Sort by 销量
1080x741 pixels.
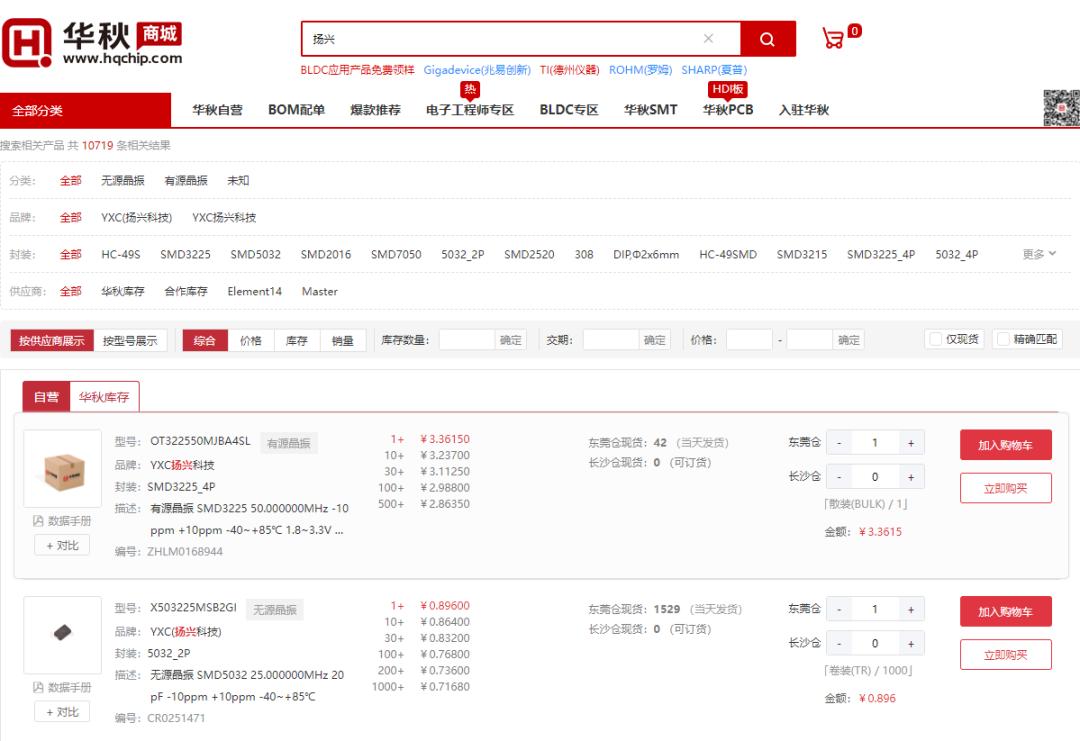(343, 340)
